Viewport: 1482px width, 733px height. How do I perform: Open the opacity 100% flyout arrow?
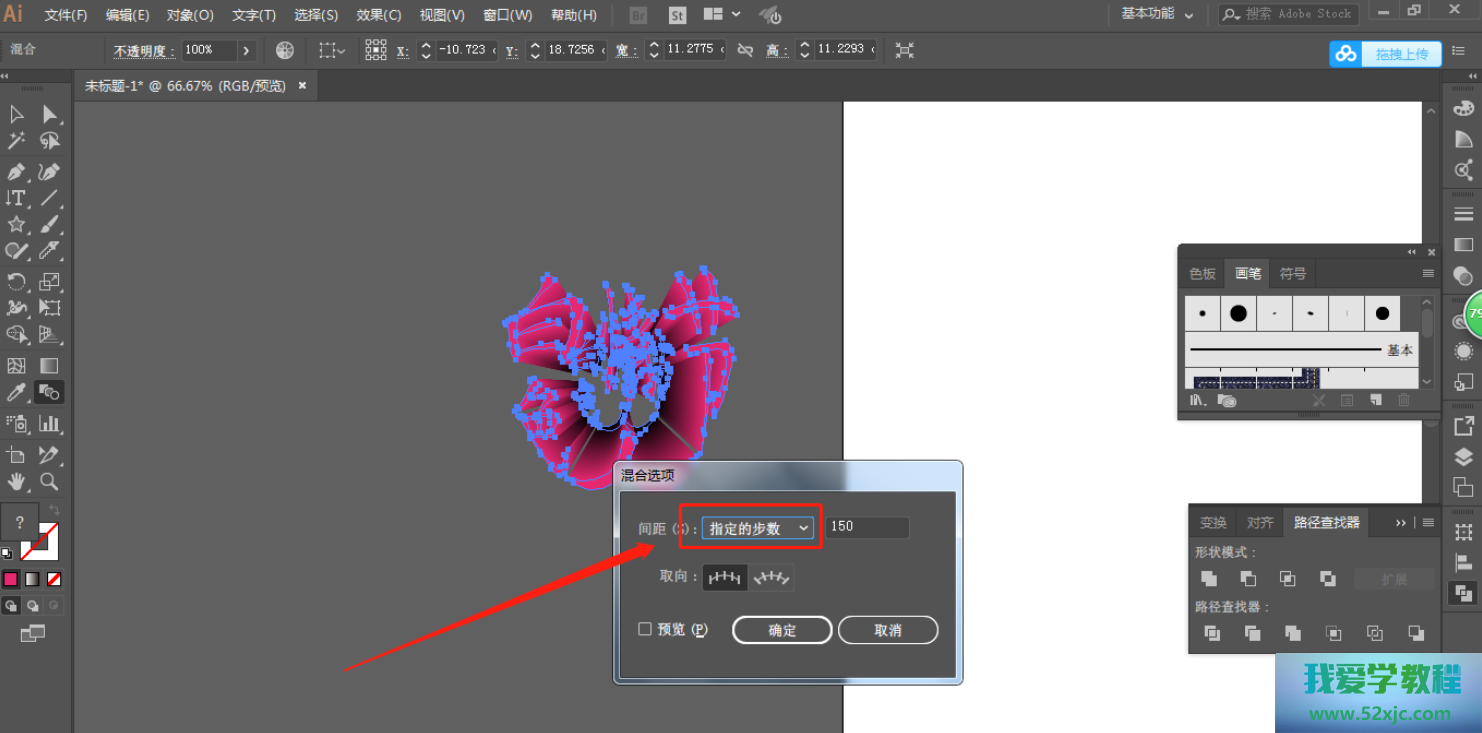click(x=246, y=50)
